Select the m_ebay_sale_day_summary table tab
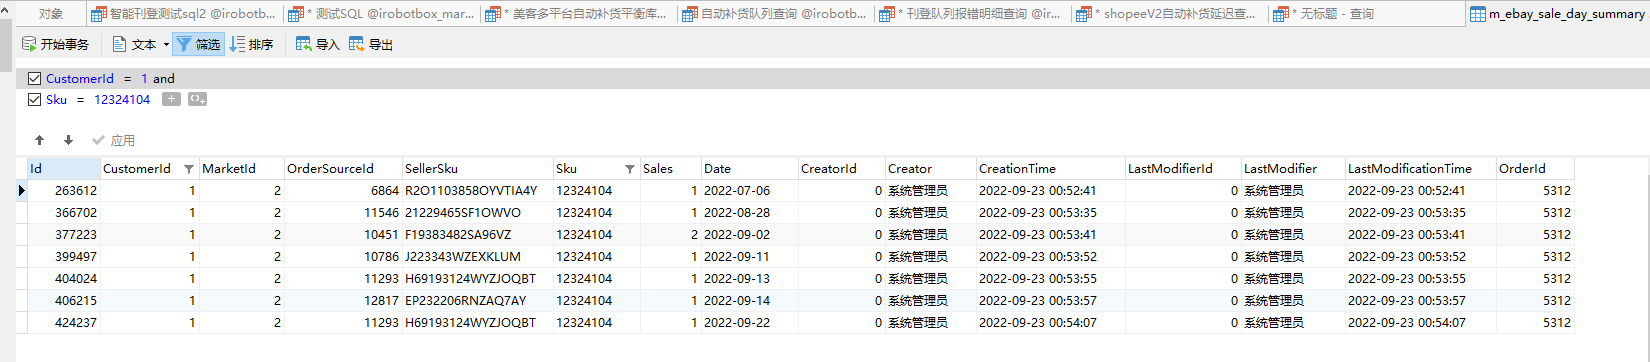 pos(1558,14)
